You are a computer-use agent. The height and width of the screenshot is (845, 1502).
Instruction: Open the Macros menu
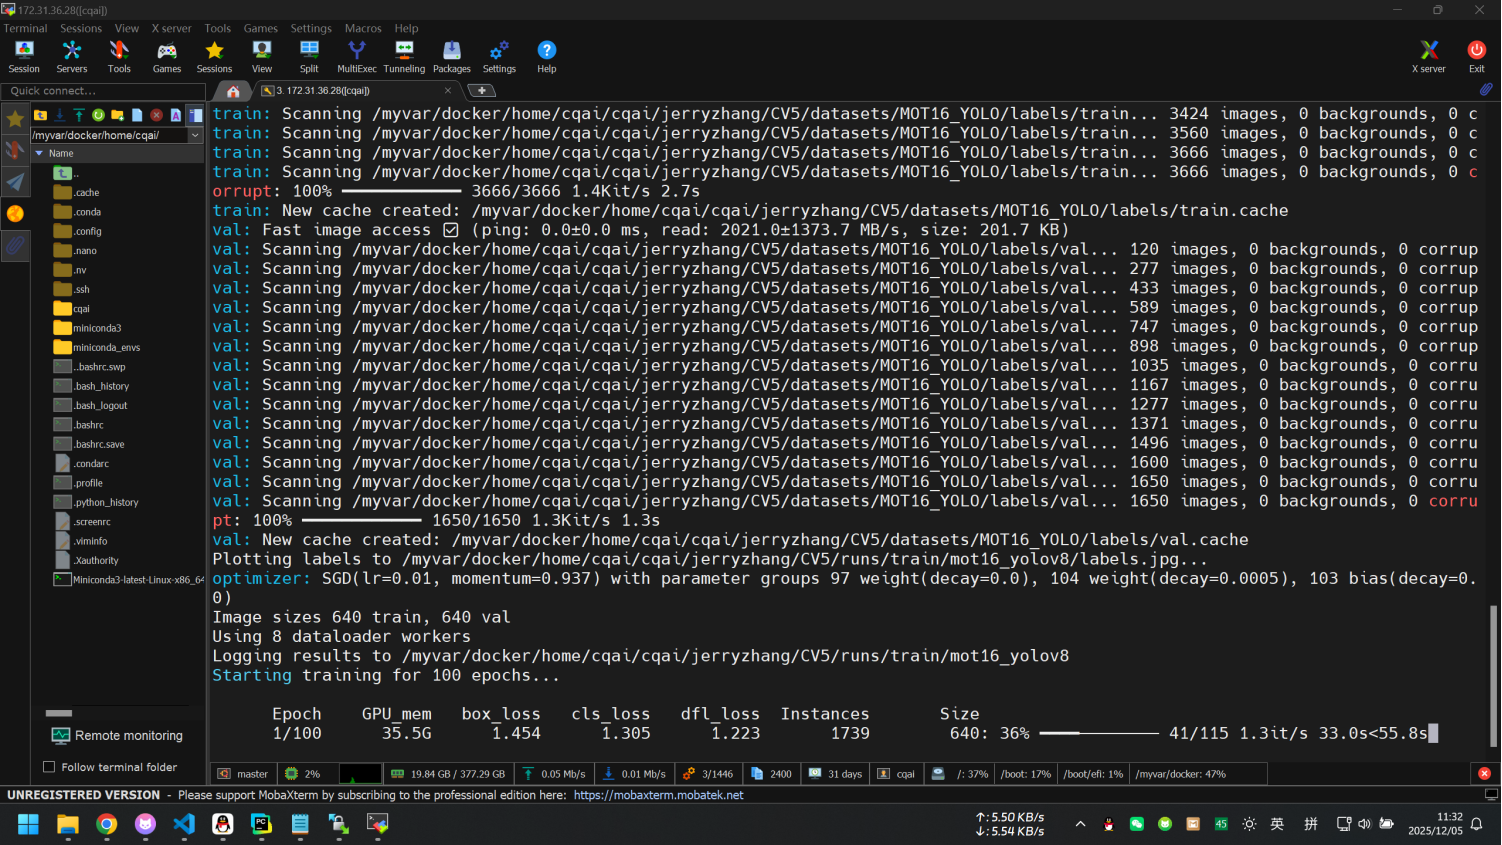pyautogui.click(x=363, y=28)
